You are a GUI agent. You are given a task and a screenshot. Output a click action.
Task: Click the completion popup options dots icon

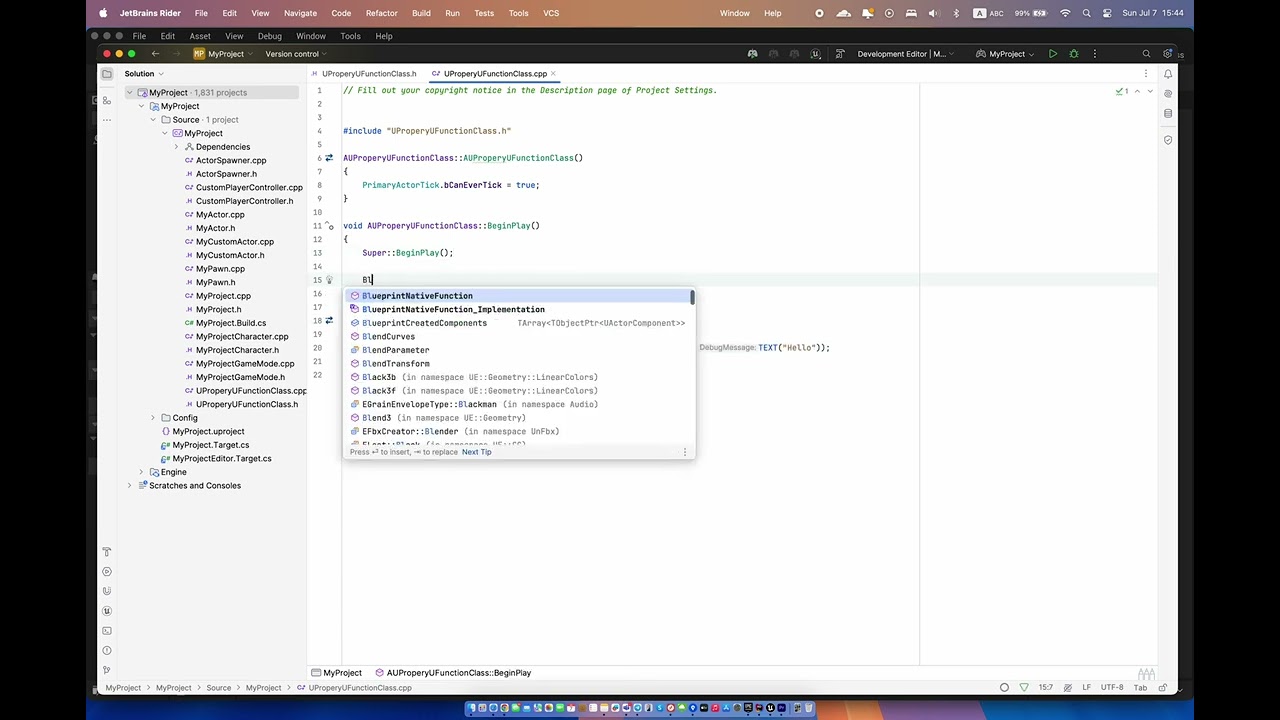click(x=685, y=452)
